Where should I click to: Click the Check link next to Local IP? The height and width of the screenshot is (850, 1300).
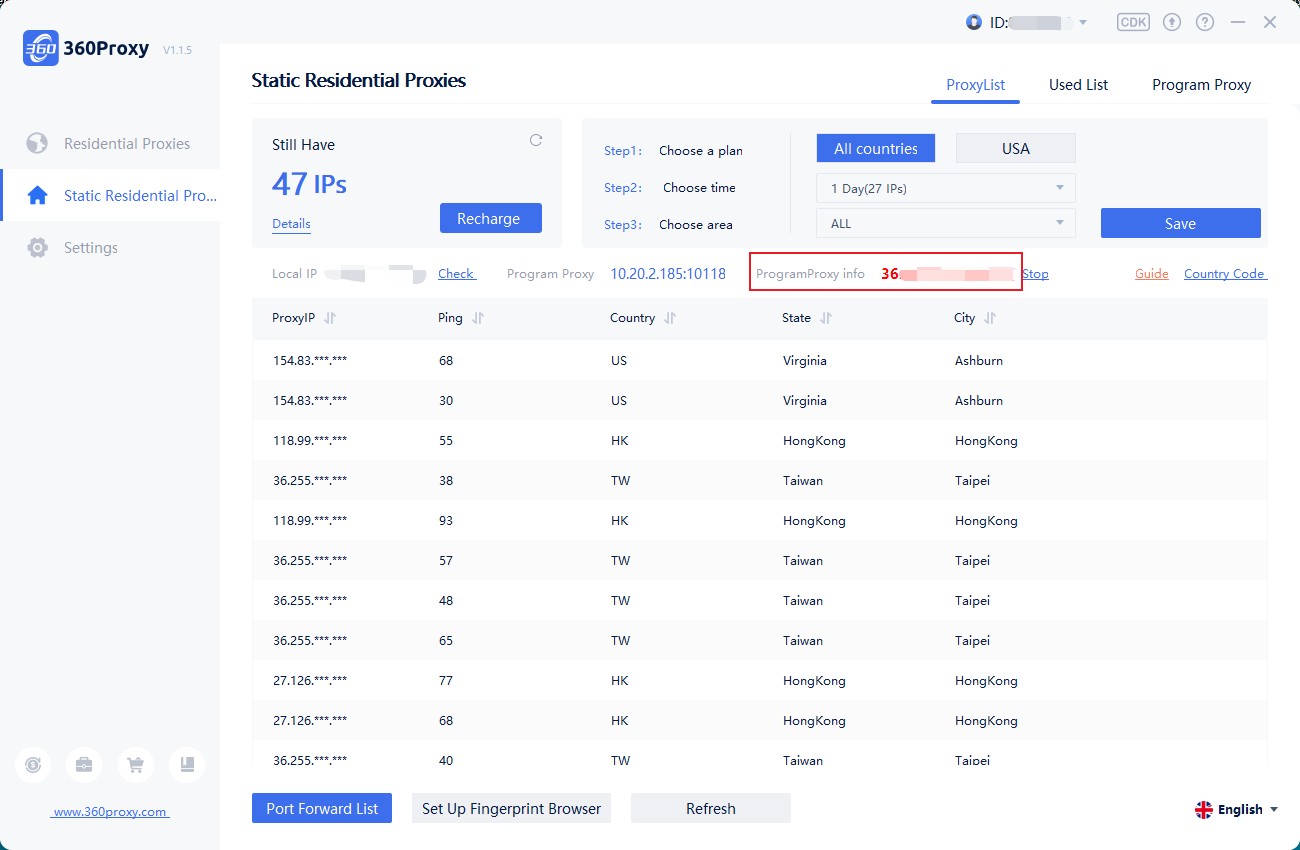click(x=457, y=273)
